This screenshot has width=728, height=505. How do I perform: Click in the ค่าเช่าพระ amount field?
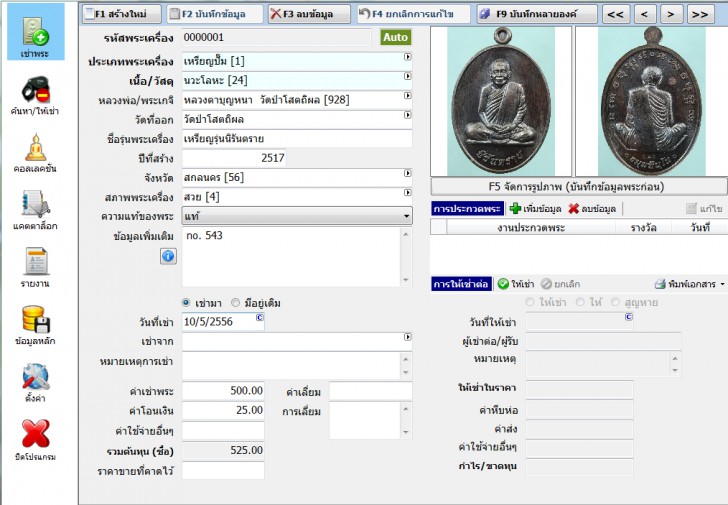[223, 391]
